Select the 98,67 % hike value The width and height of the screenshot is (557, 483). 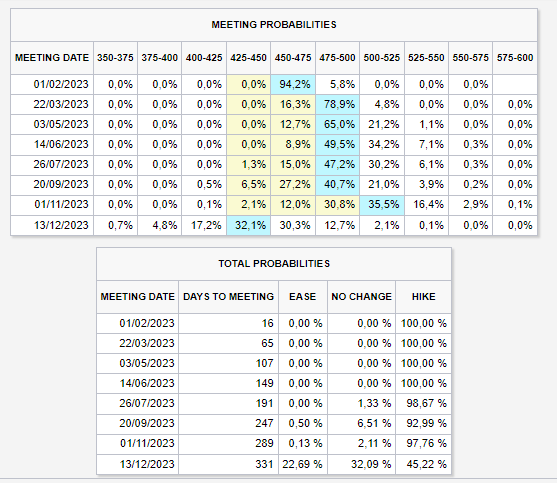(x=423, y=403)
